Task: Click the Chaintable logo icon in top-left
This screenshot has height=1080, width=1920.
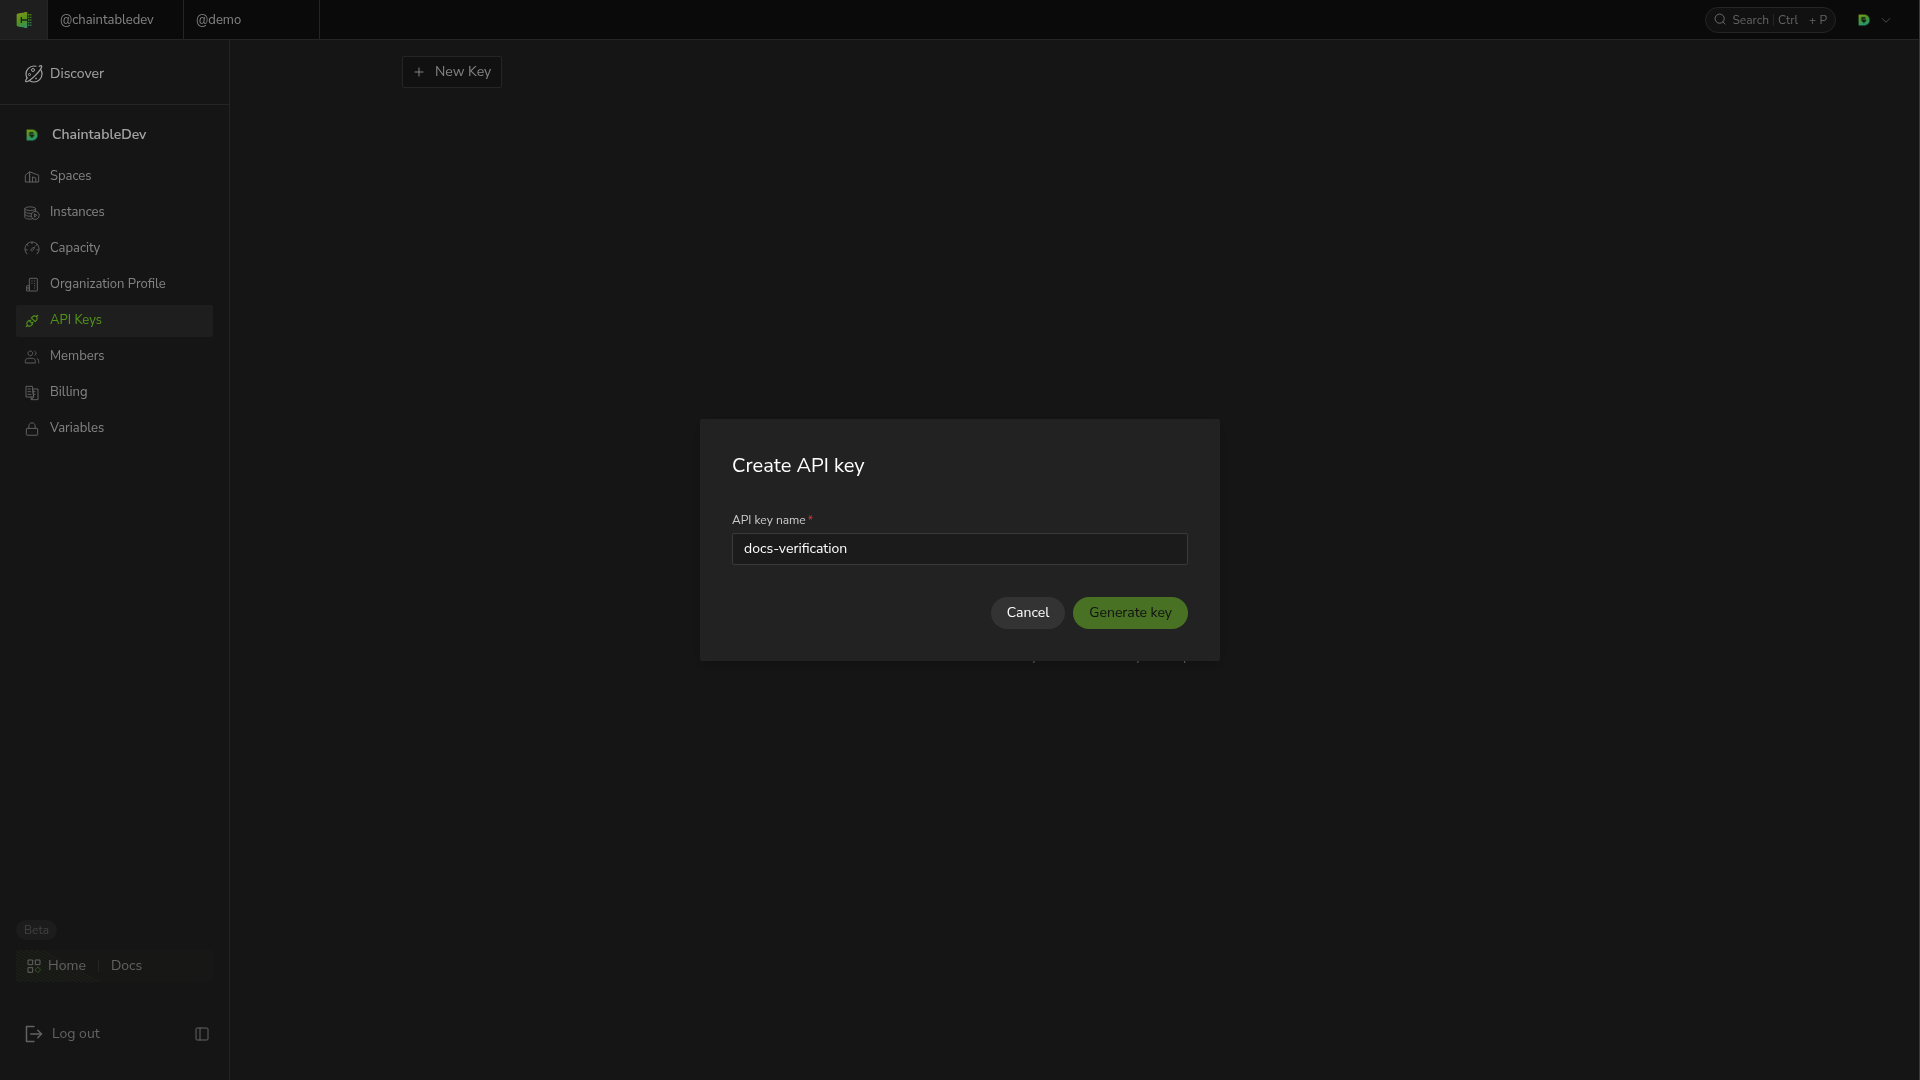Action: coord(24,20)
